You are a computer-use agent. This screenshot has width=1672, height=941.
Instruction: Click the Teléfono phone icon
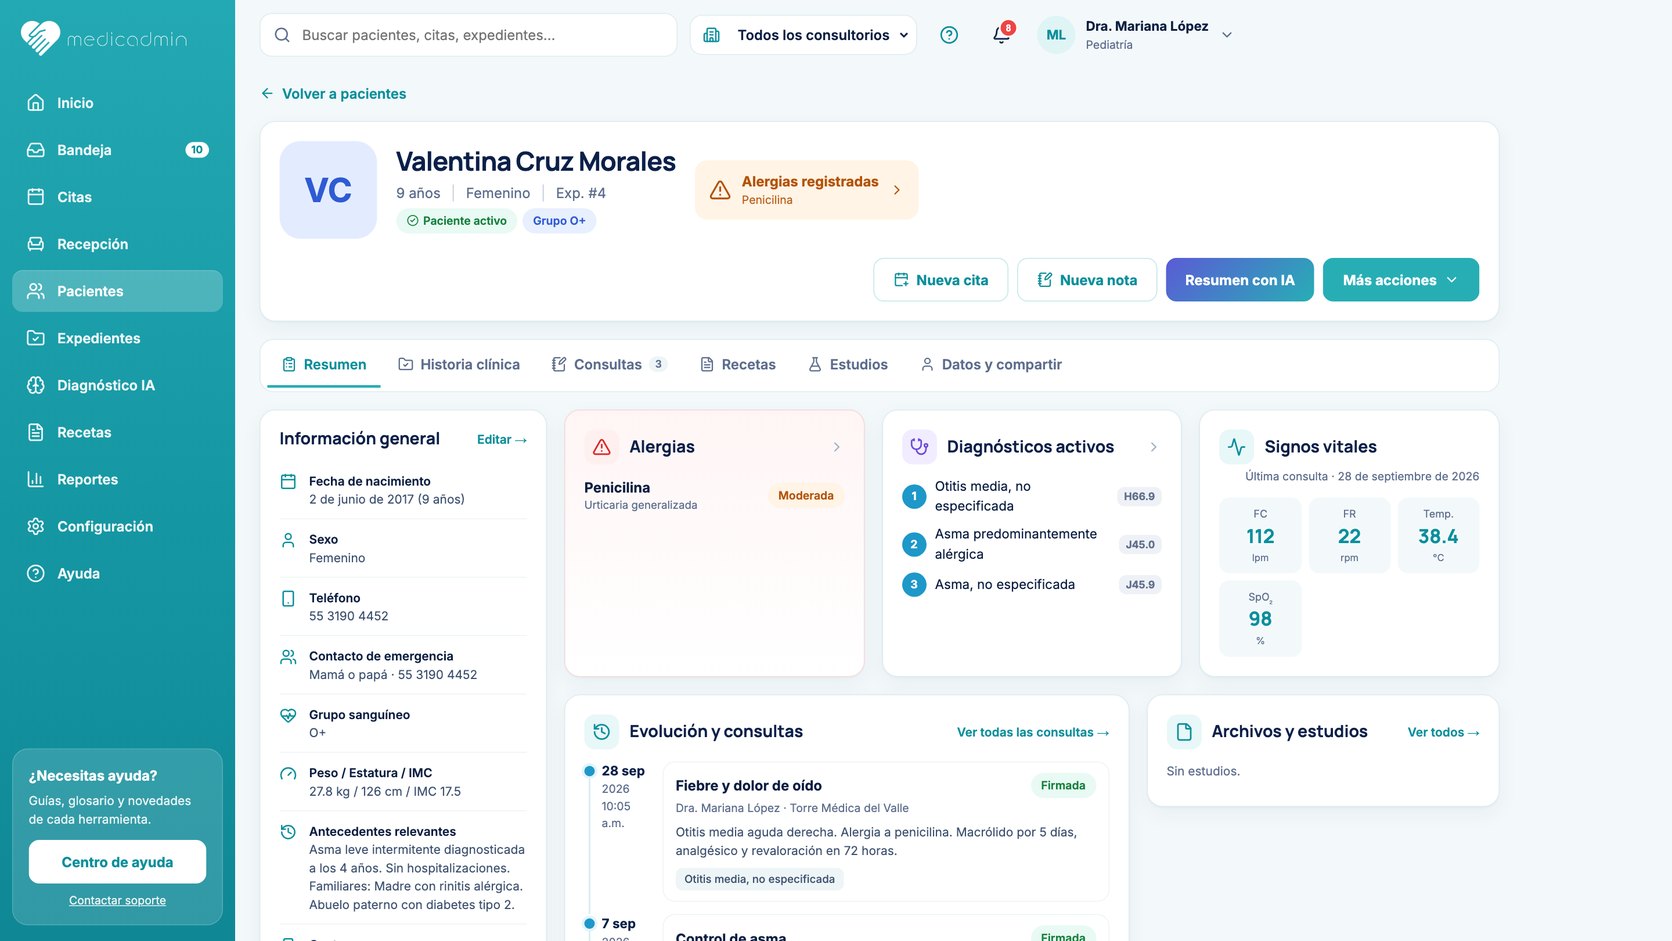pos(288,599)
